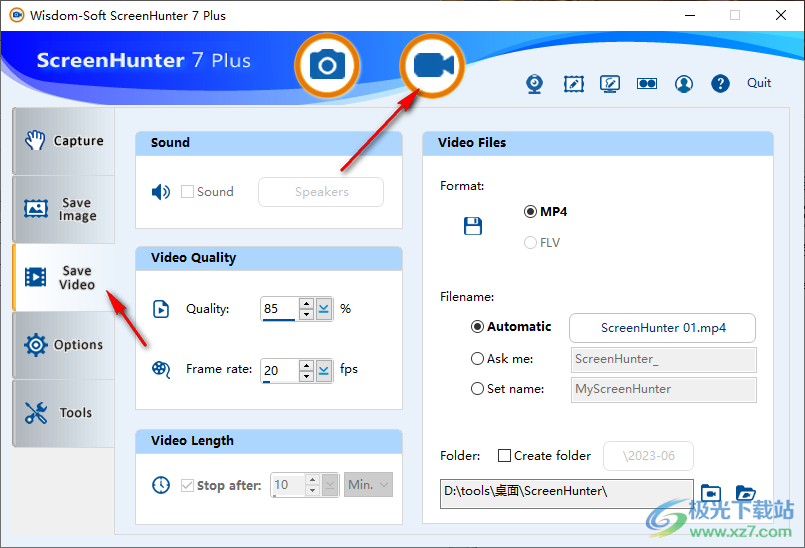Click the ScreenHunter app icon in title bar
805x548 pixels.
click(16, 15)
